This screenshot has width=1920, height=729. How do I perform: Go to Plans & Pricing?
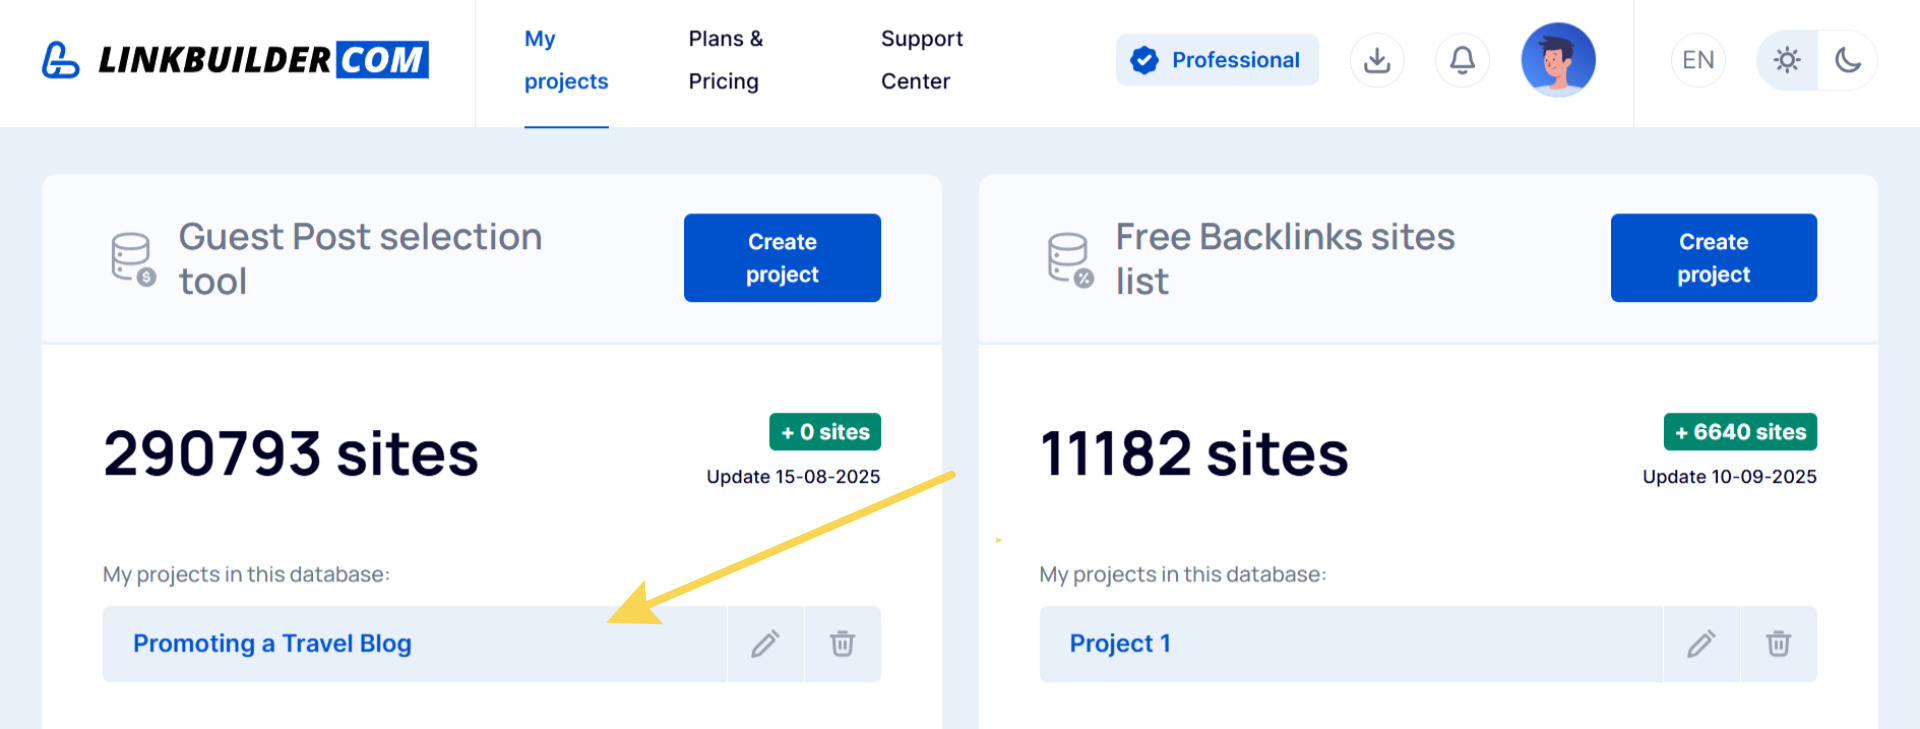point(725,60)
